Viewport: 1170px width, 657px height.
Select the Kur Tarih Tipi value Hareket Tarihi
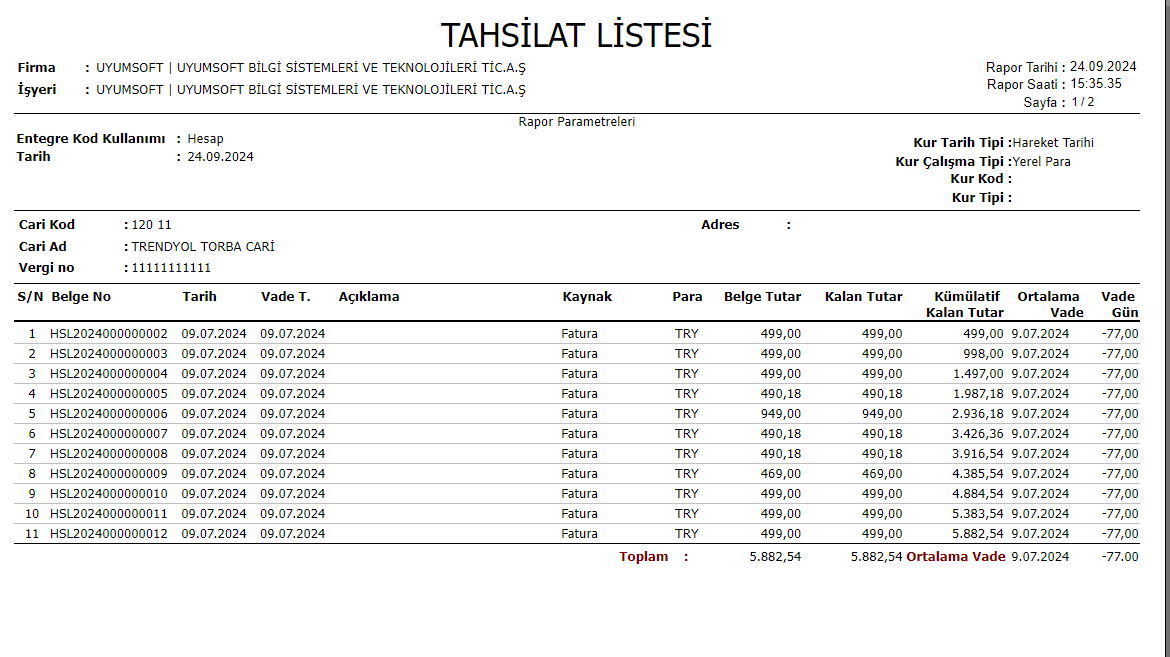click(1053, 143)
